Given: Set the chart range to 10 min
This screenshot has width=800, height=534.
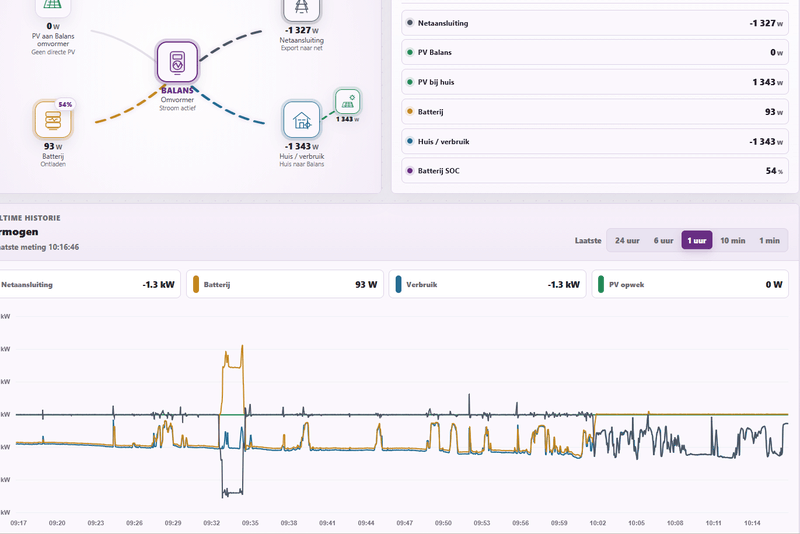Looking at the screenshot, I should coord(733,240).
